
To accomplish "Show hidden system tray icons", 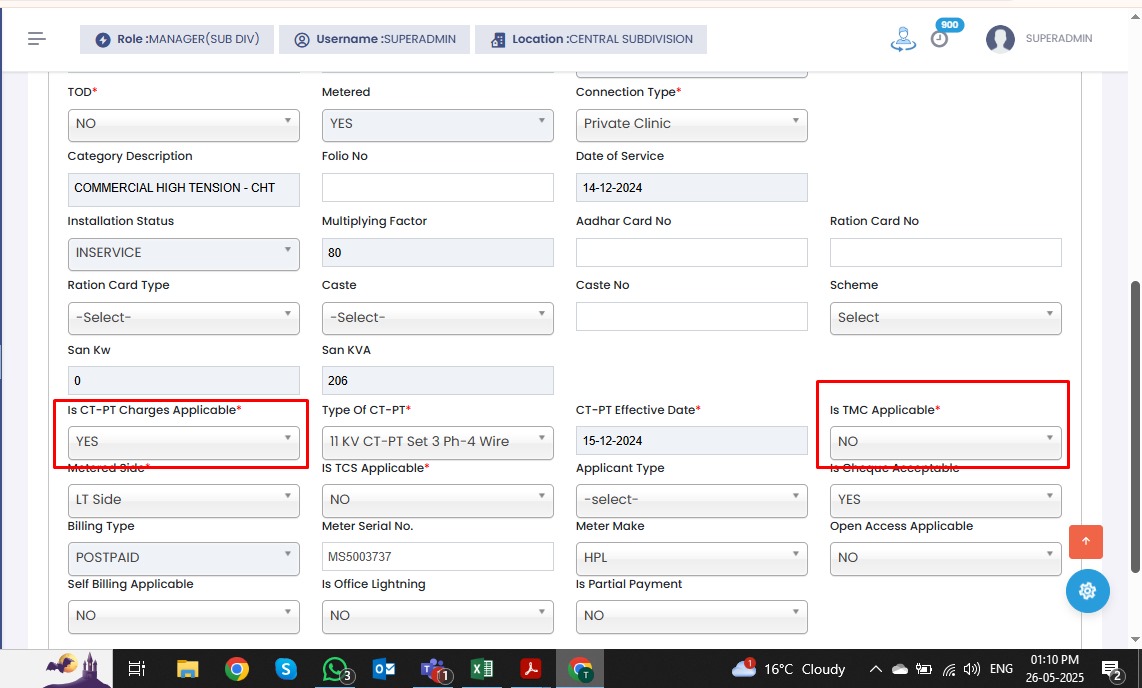I will pyautogui.click(x=876, y=668).
